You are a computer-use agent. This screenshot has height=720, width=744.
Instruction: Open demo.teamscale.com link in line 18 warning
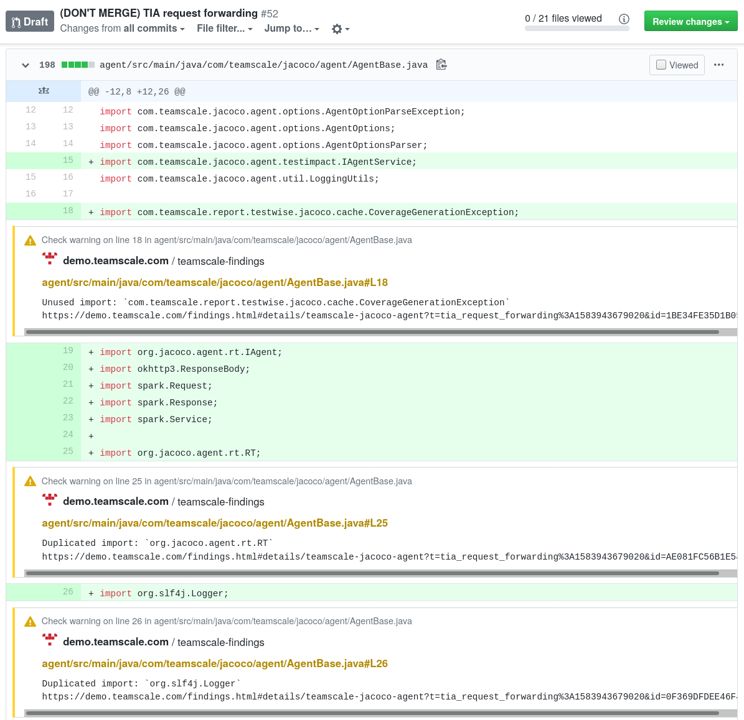click(x=115, y=261)
